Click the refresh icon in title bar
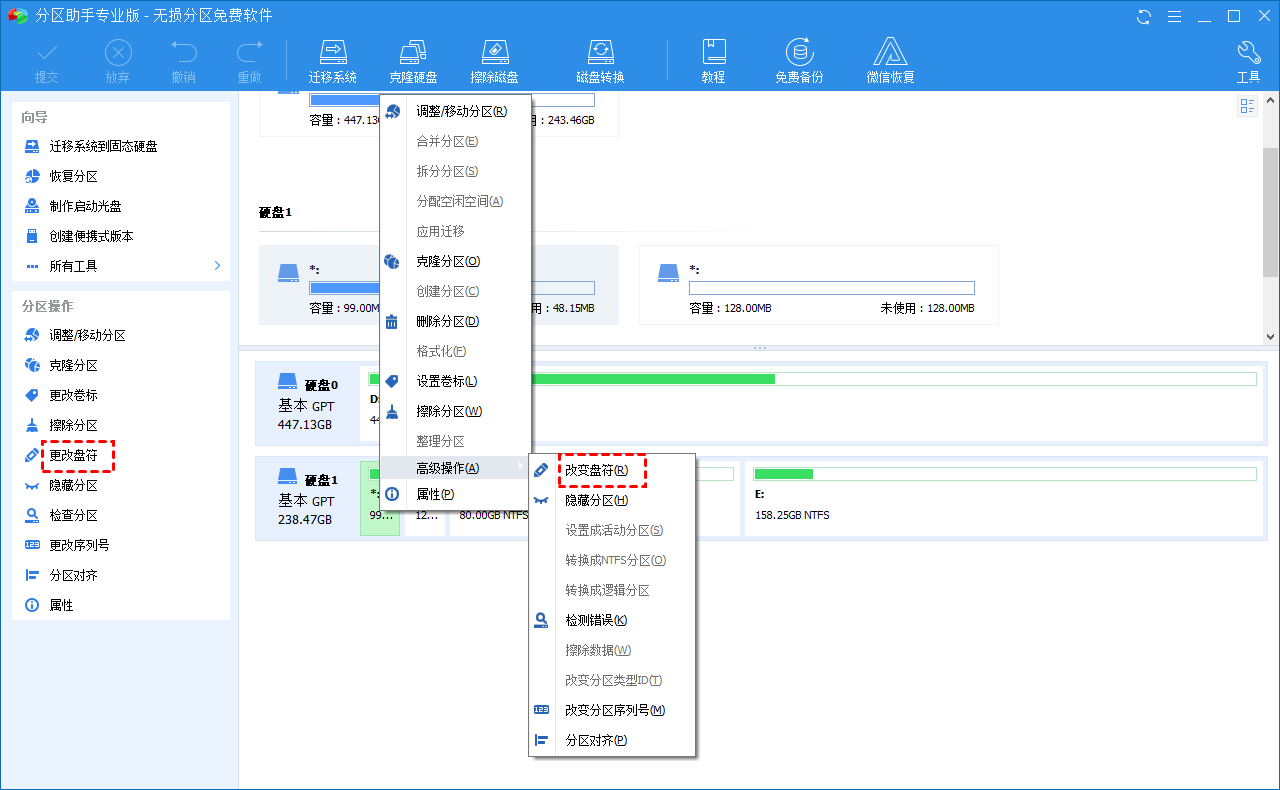1280x790 pixels. [1144, 16]
